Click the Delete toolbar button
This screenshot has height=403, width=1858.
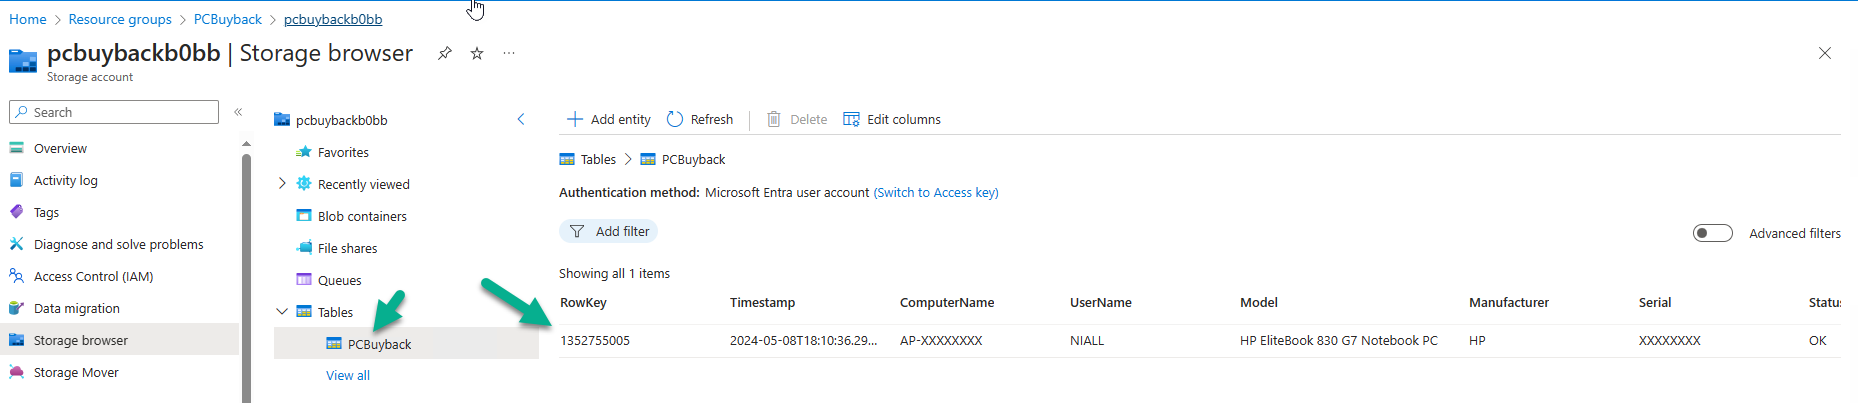pos(797,119)
